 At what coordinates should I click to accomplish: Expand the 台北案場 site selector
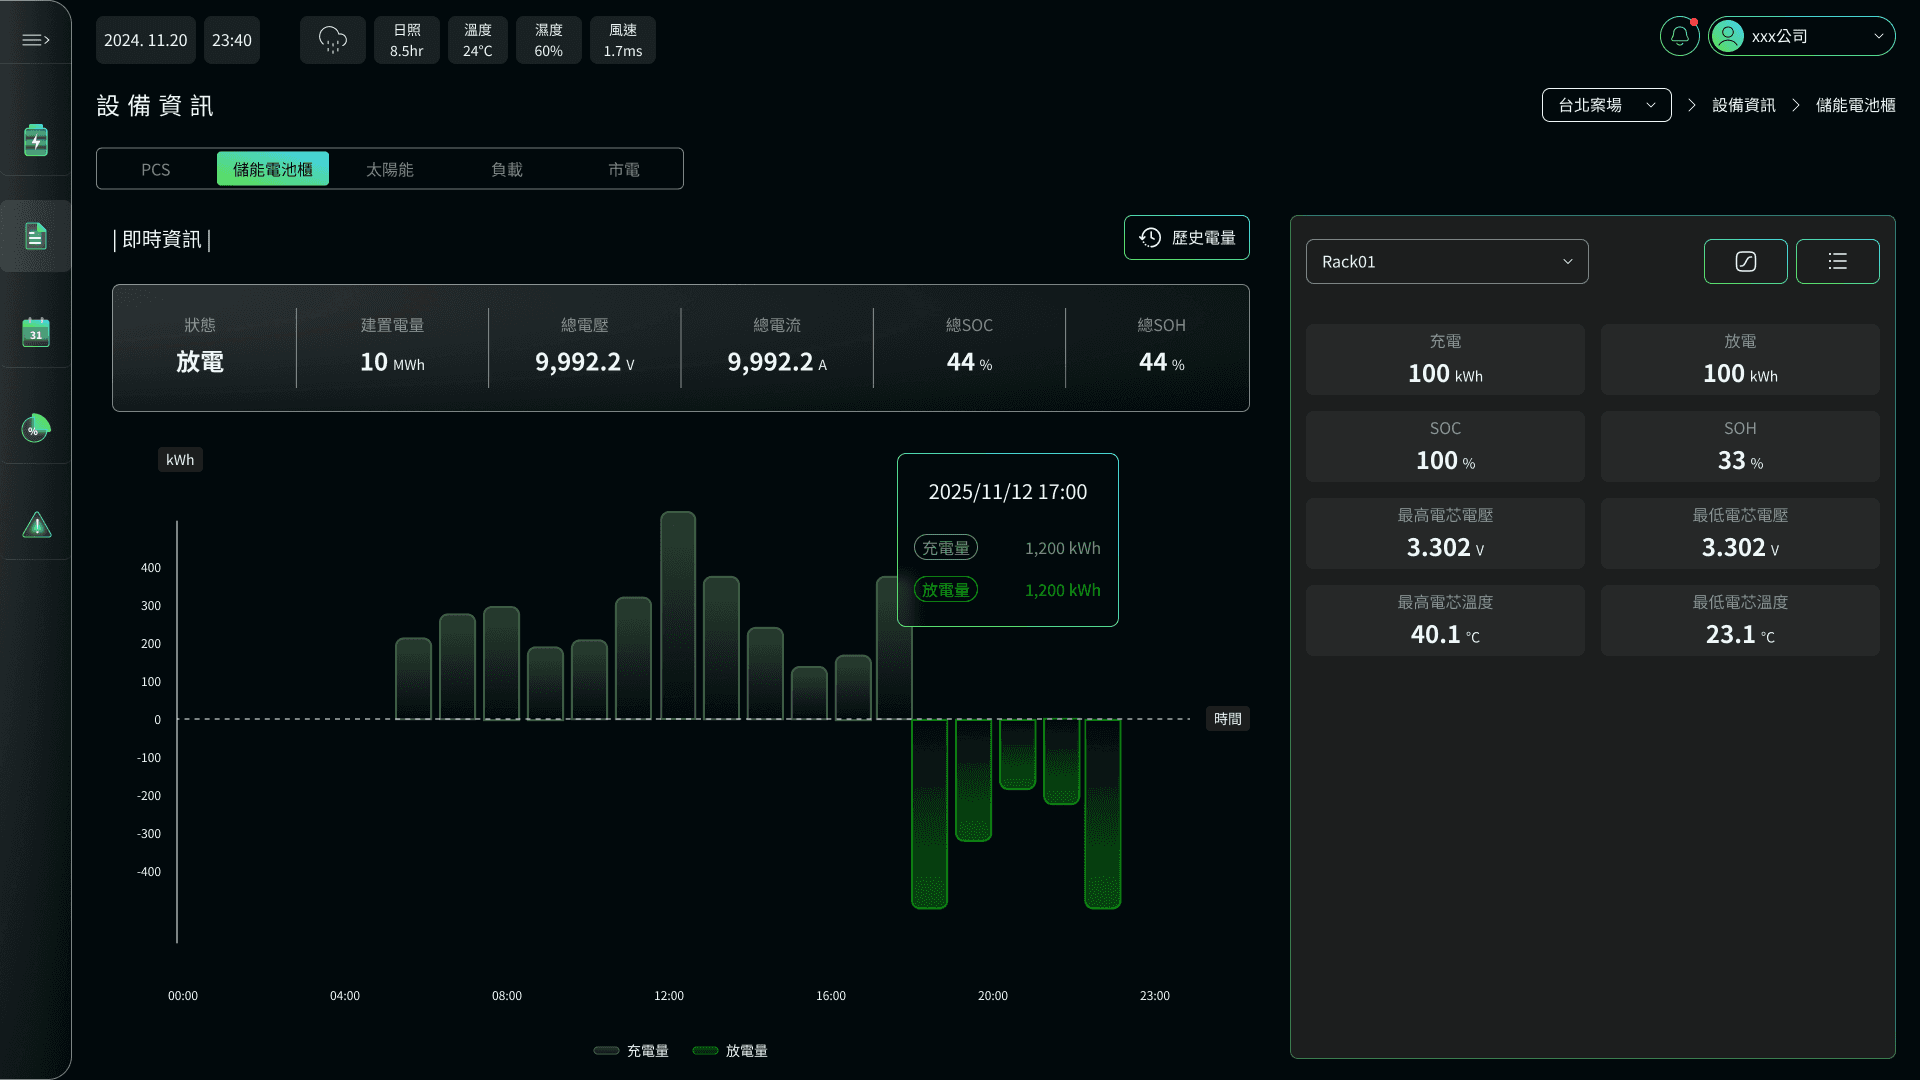[x=1606, y=104]
